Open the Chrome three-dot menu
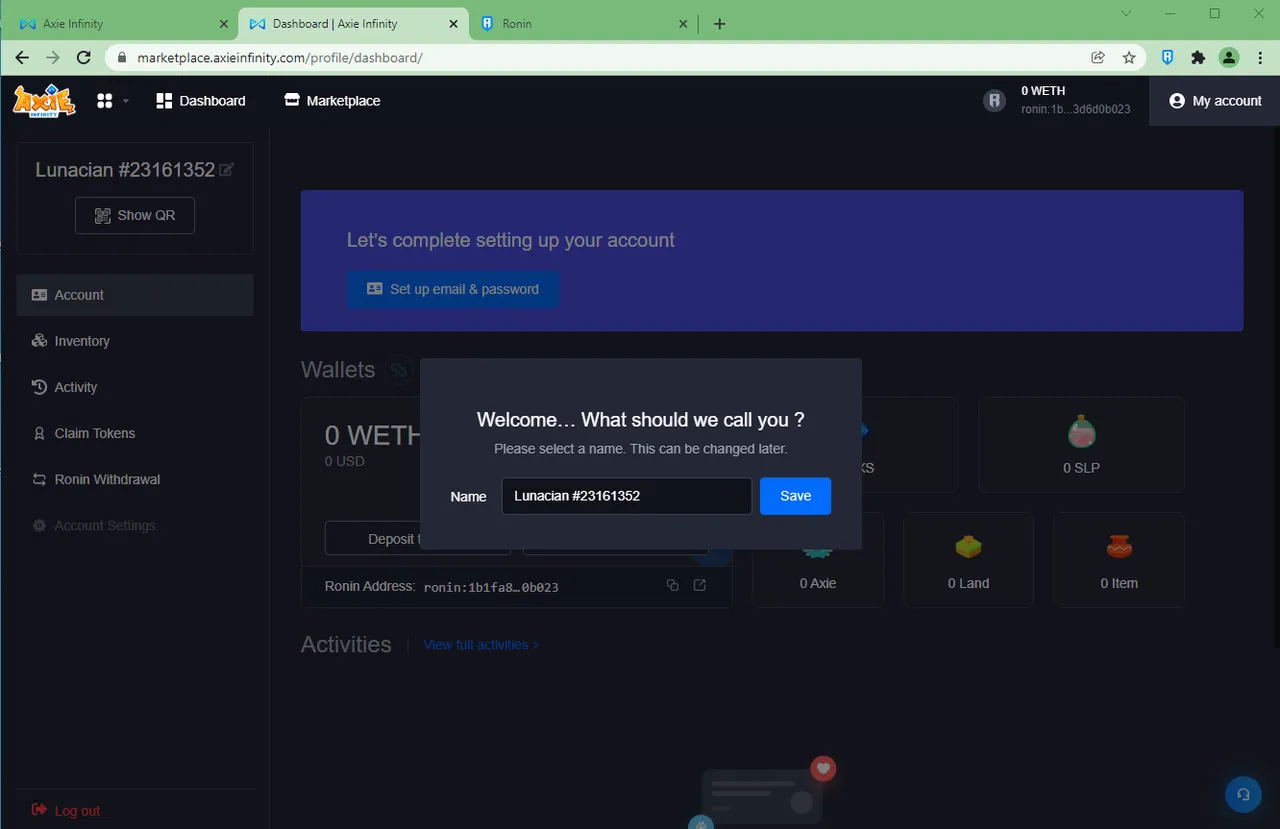Viewport: 1280px width, 829px height. pos(1260,58)
